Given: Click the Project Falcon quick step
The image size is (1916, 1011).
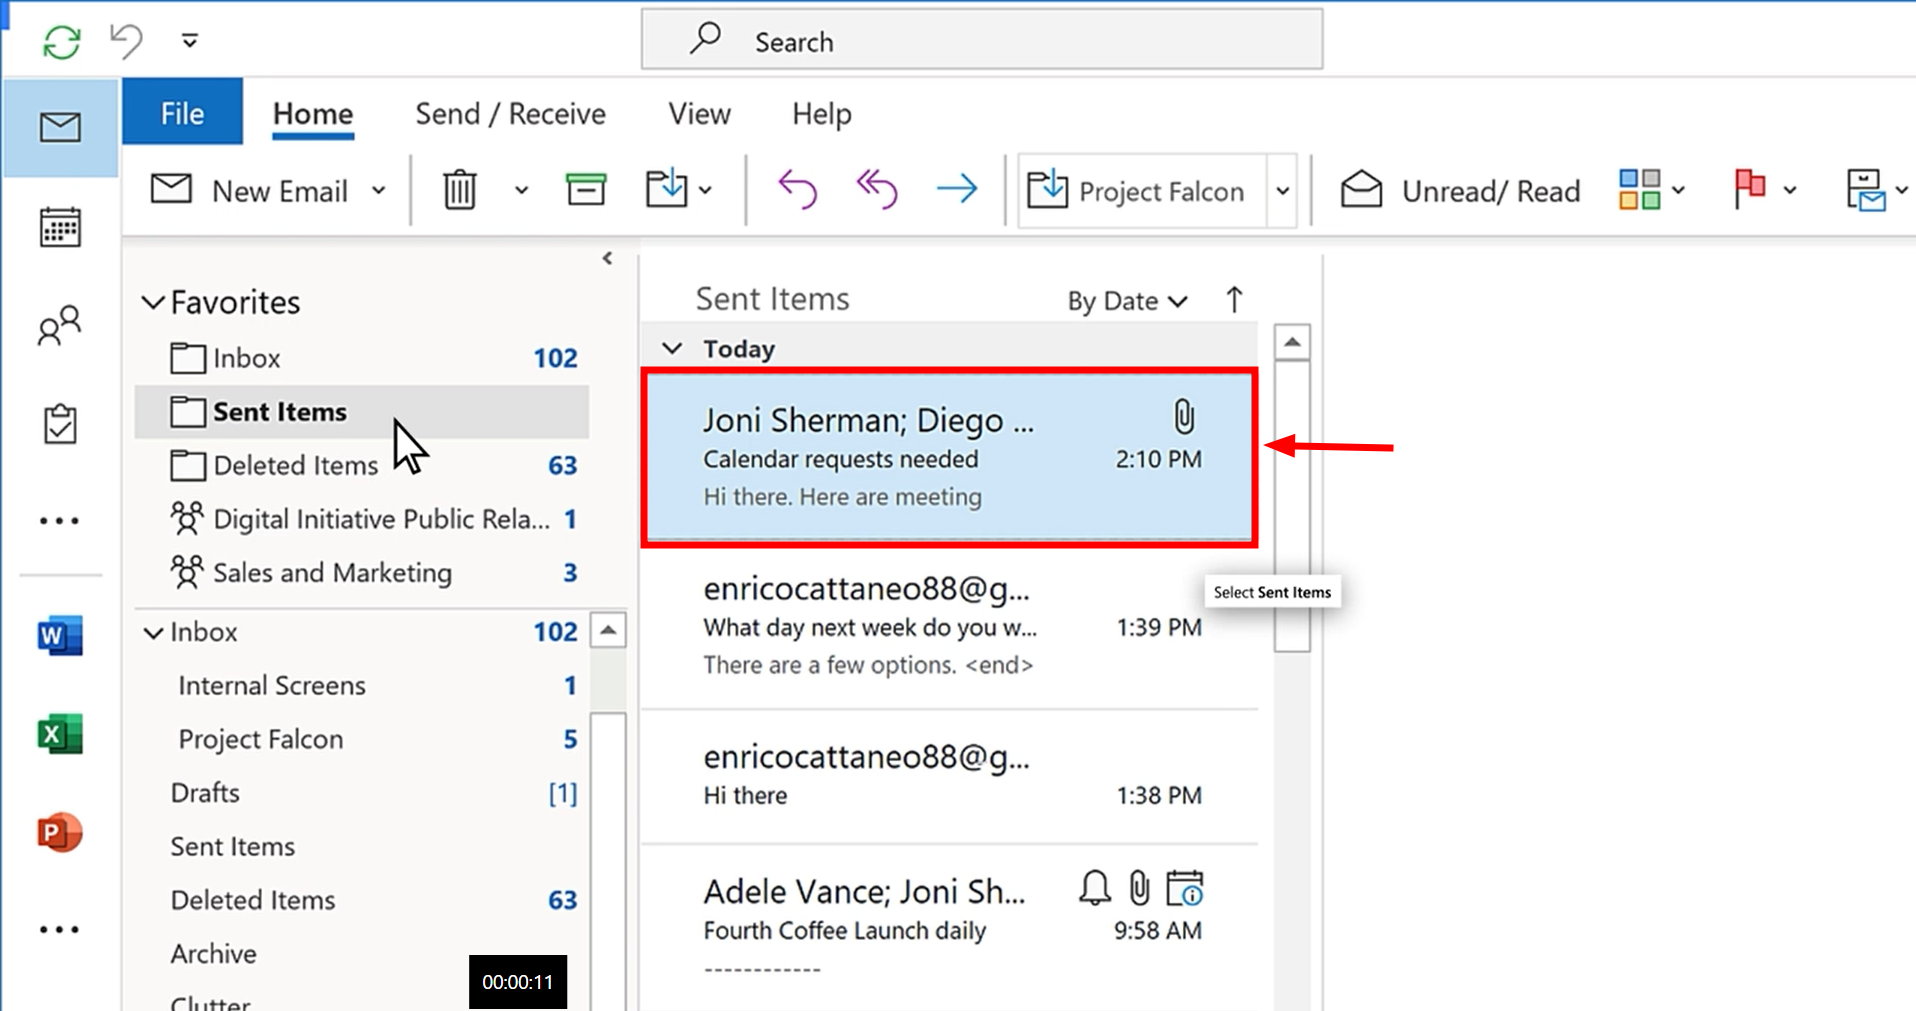Looking at the screenshot, I should click(x=1141, y=190).
